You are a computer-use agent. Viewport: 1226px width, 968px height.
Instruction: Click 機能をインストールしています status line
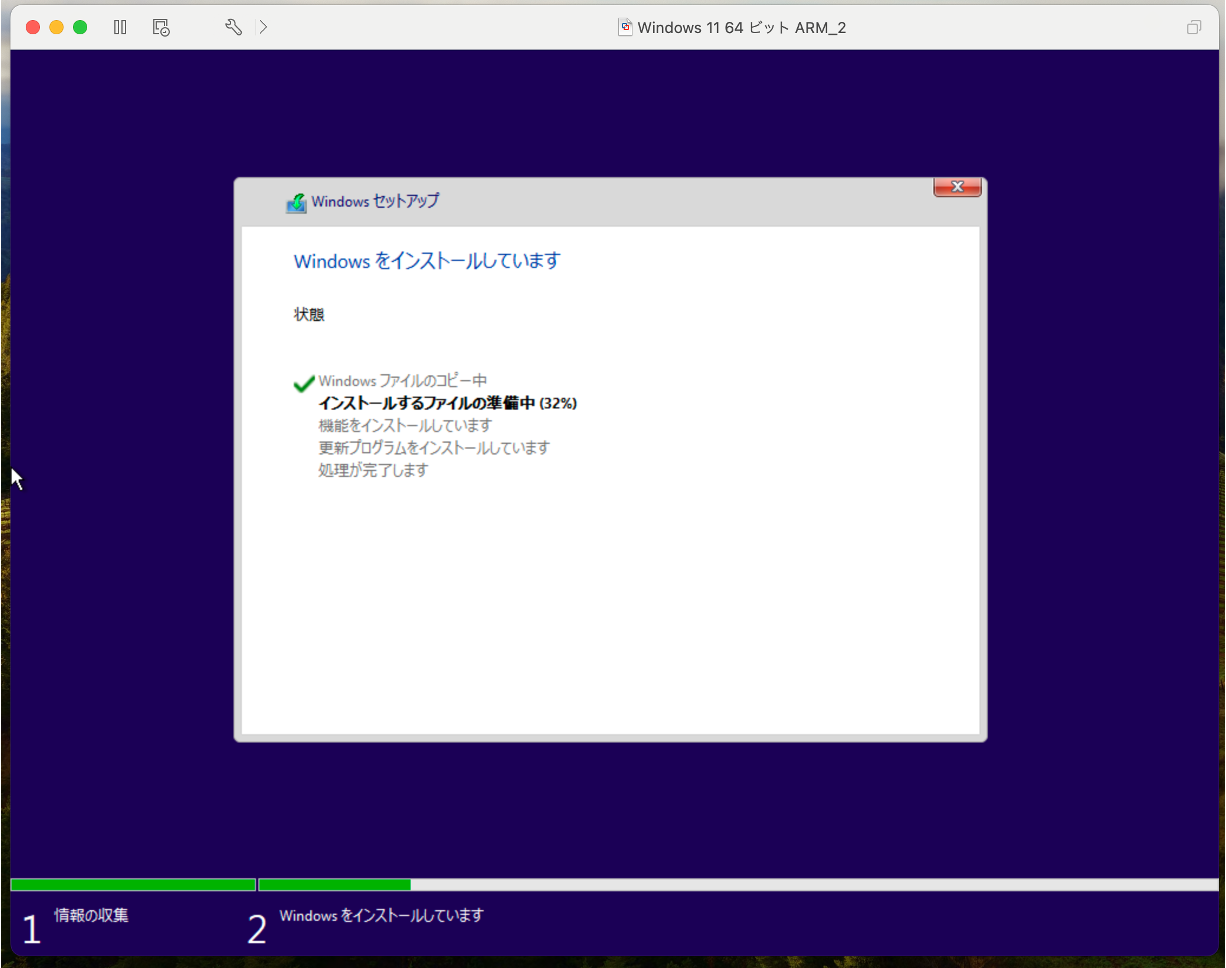(405, 425)
